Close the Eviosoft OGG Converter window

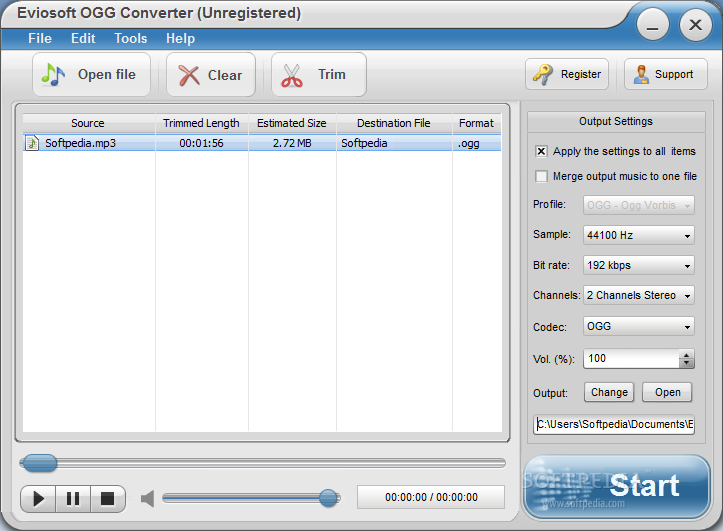(695, 24)
